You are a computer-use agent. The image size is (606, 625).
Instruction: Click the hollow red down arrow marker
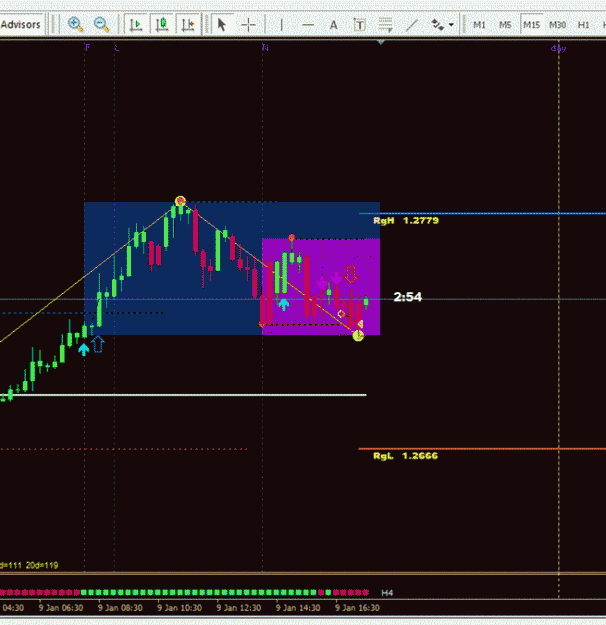point(350,274)
